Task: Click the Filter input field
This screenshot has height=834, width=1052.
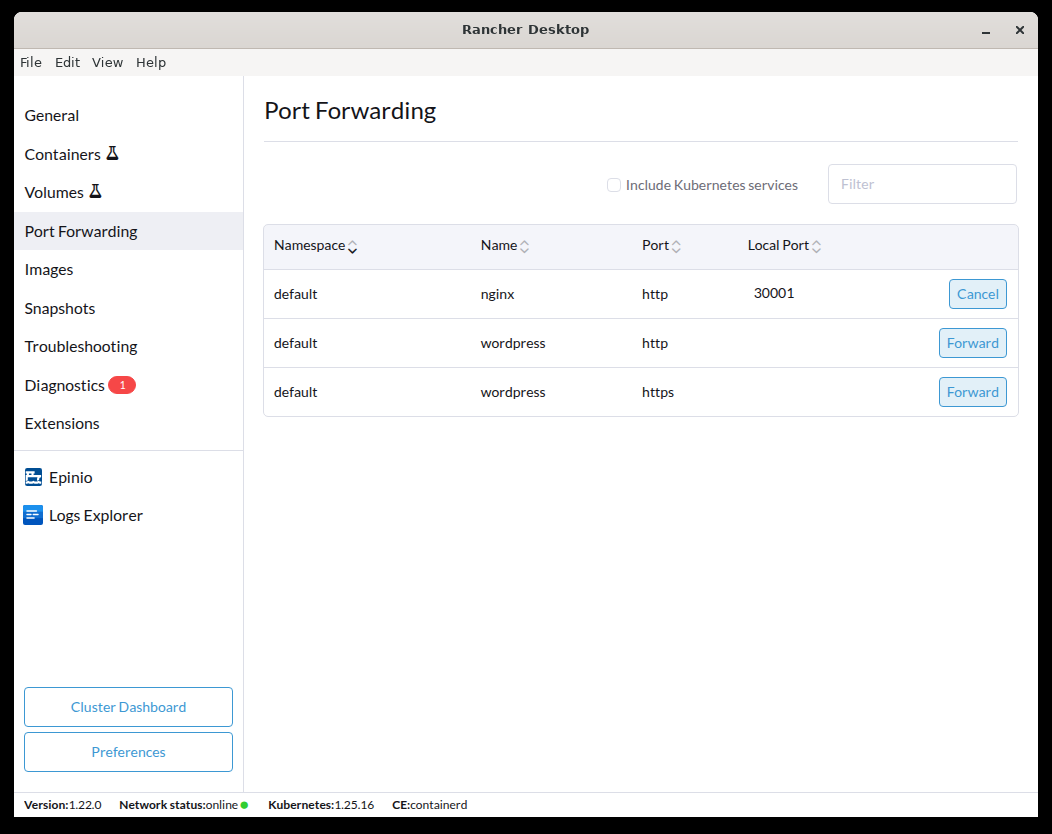Action: (921, 184)
